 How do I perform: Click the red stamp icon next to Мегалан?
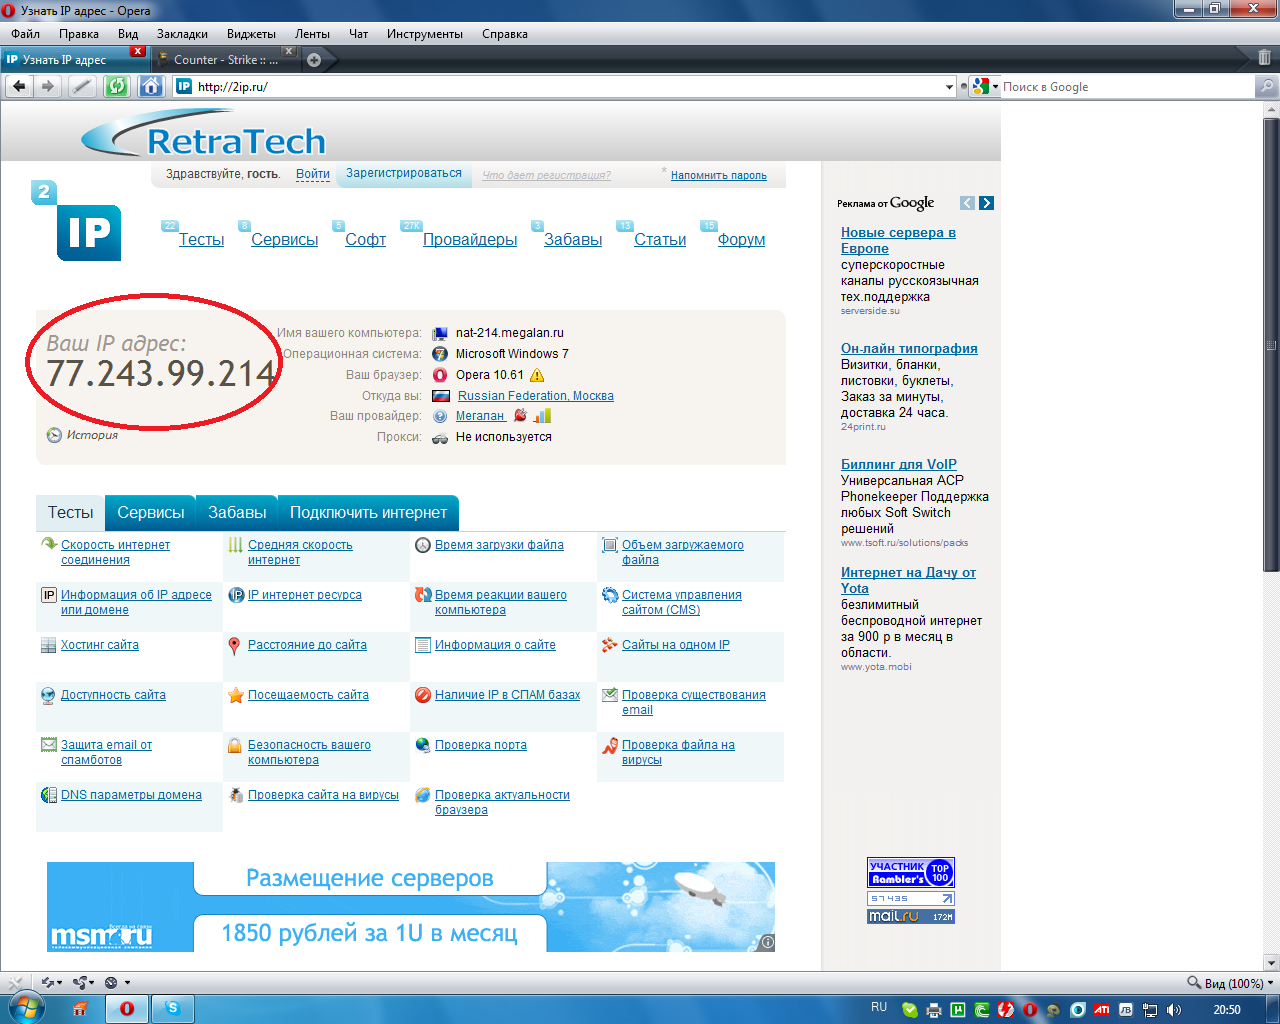point(520,416)
